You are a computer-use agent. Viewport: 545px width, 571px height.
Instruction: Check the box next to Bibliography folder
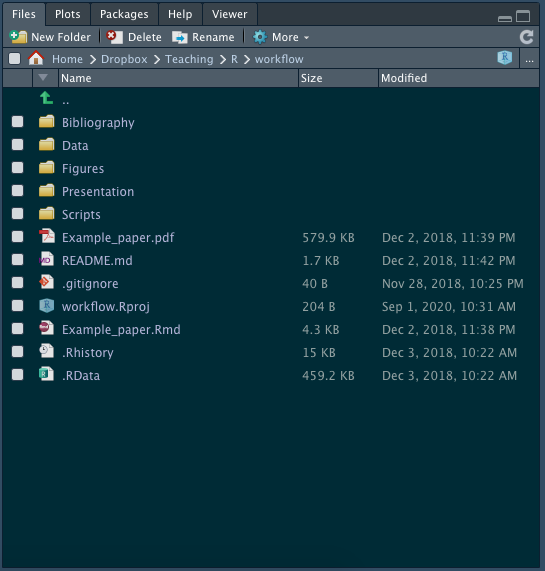pos(17,122)
